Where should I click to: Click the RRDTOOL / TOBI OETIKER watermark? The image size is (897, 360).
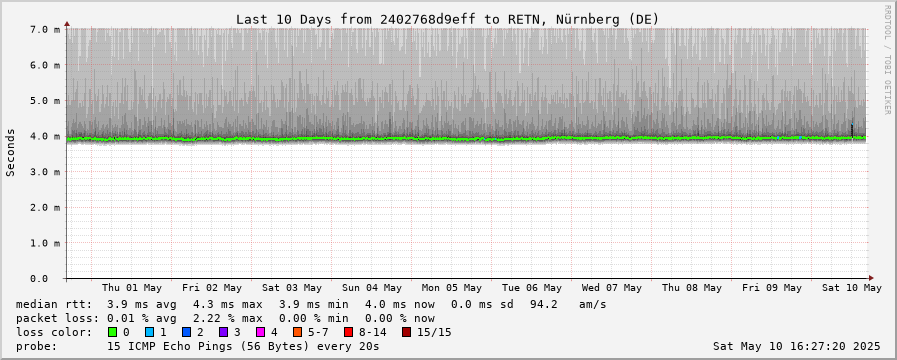pos(887,60)
